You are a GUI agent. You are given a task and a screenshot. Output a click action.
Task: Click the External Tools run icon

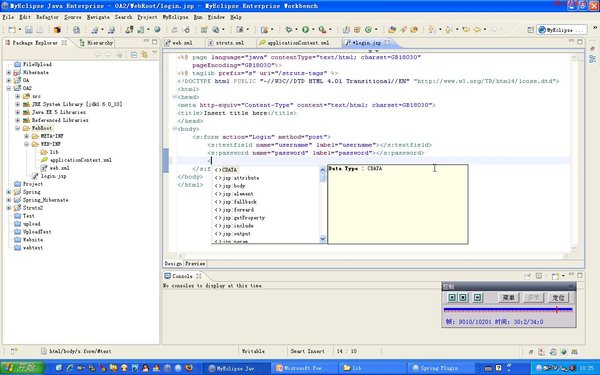(322, 29)
